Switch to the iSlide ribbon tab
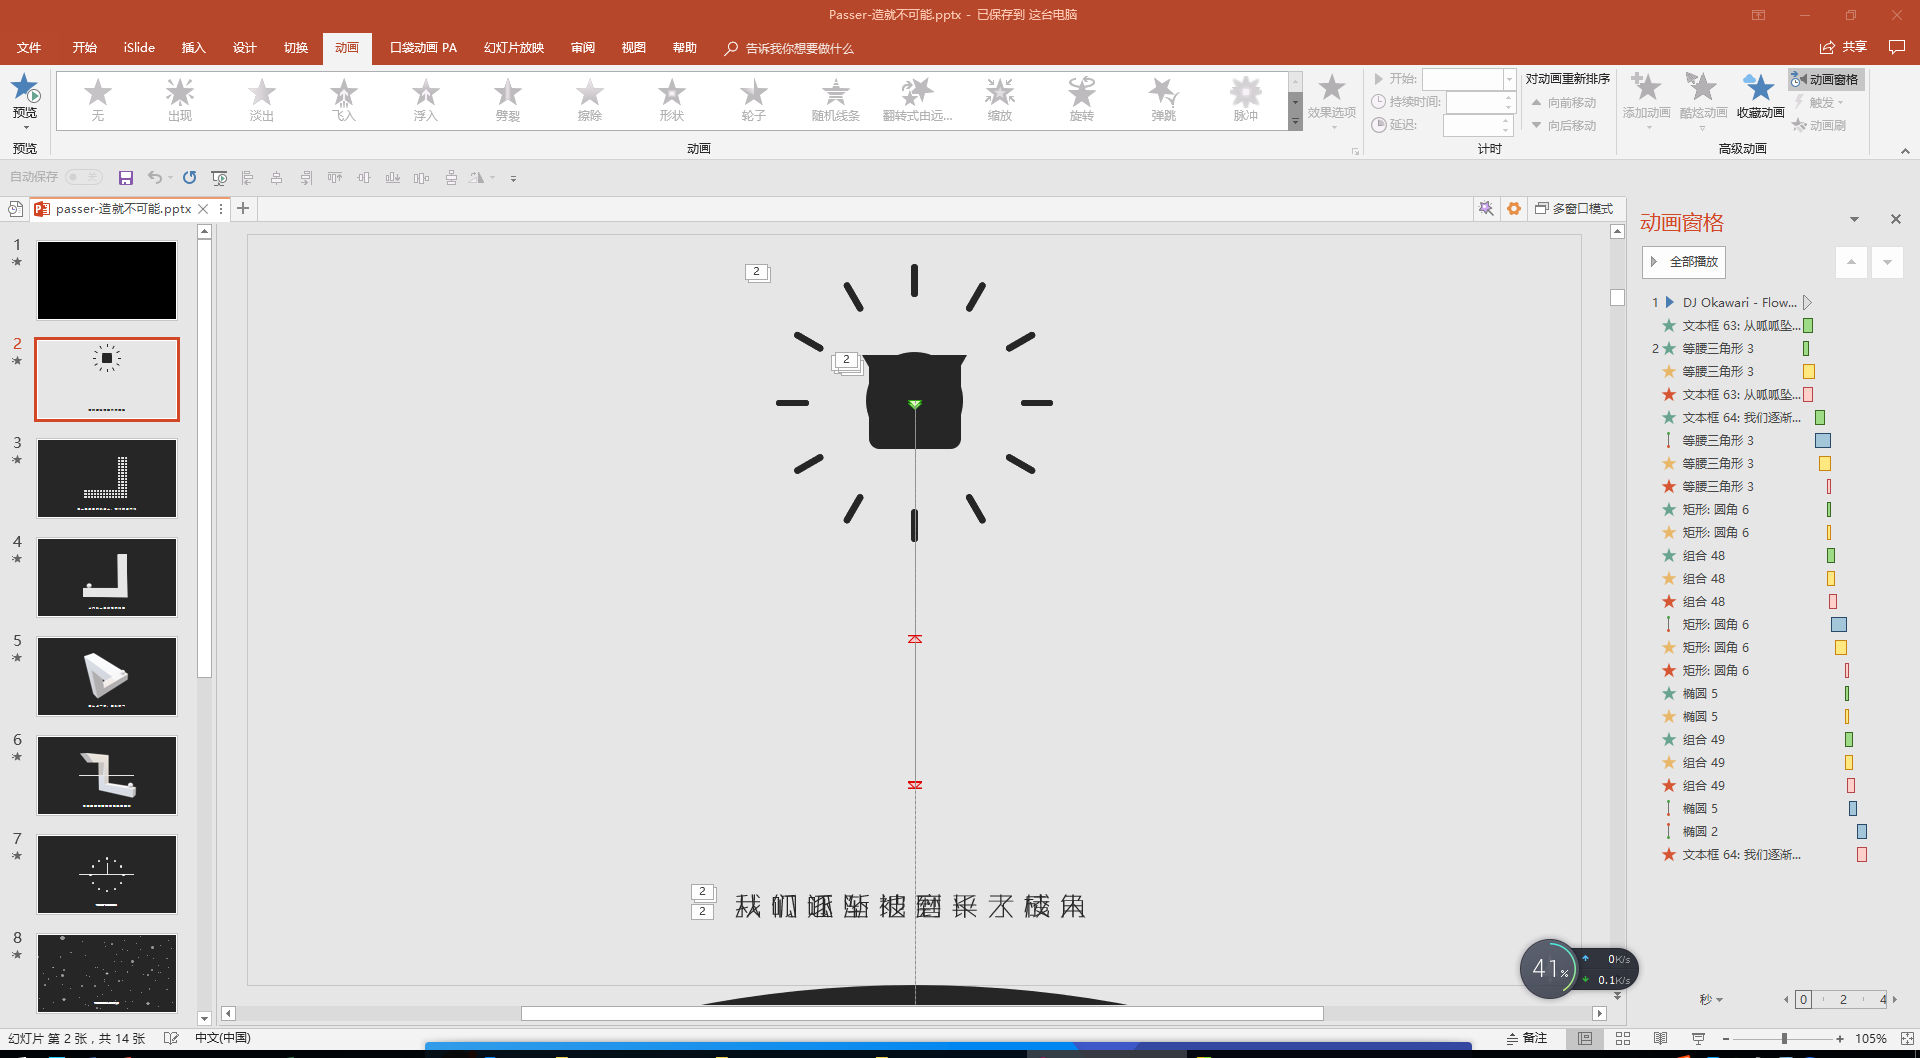1920x1058 pixels. pos(139,48)
